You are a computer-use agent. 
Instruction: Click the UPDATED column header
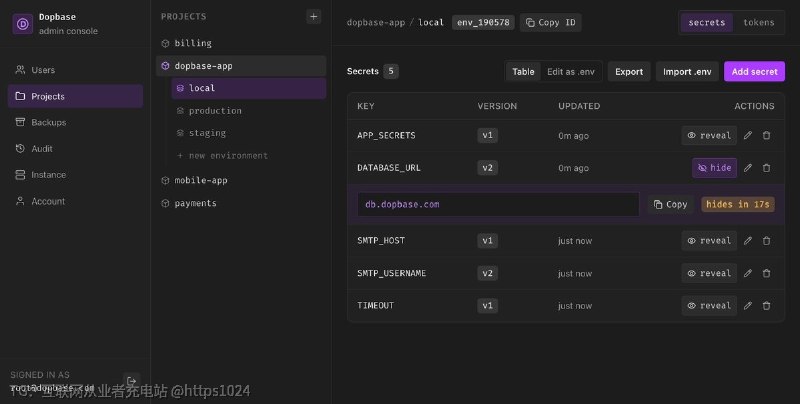pos(579,106)
